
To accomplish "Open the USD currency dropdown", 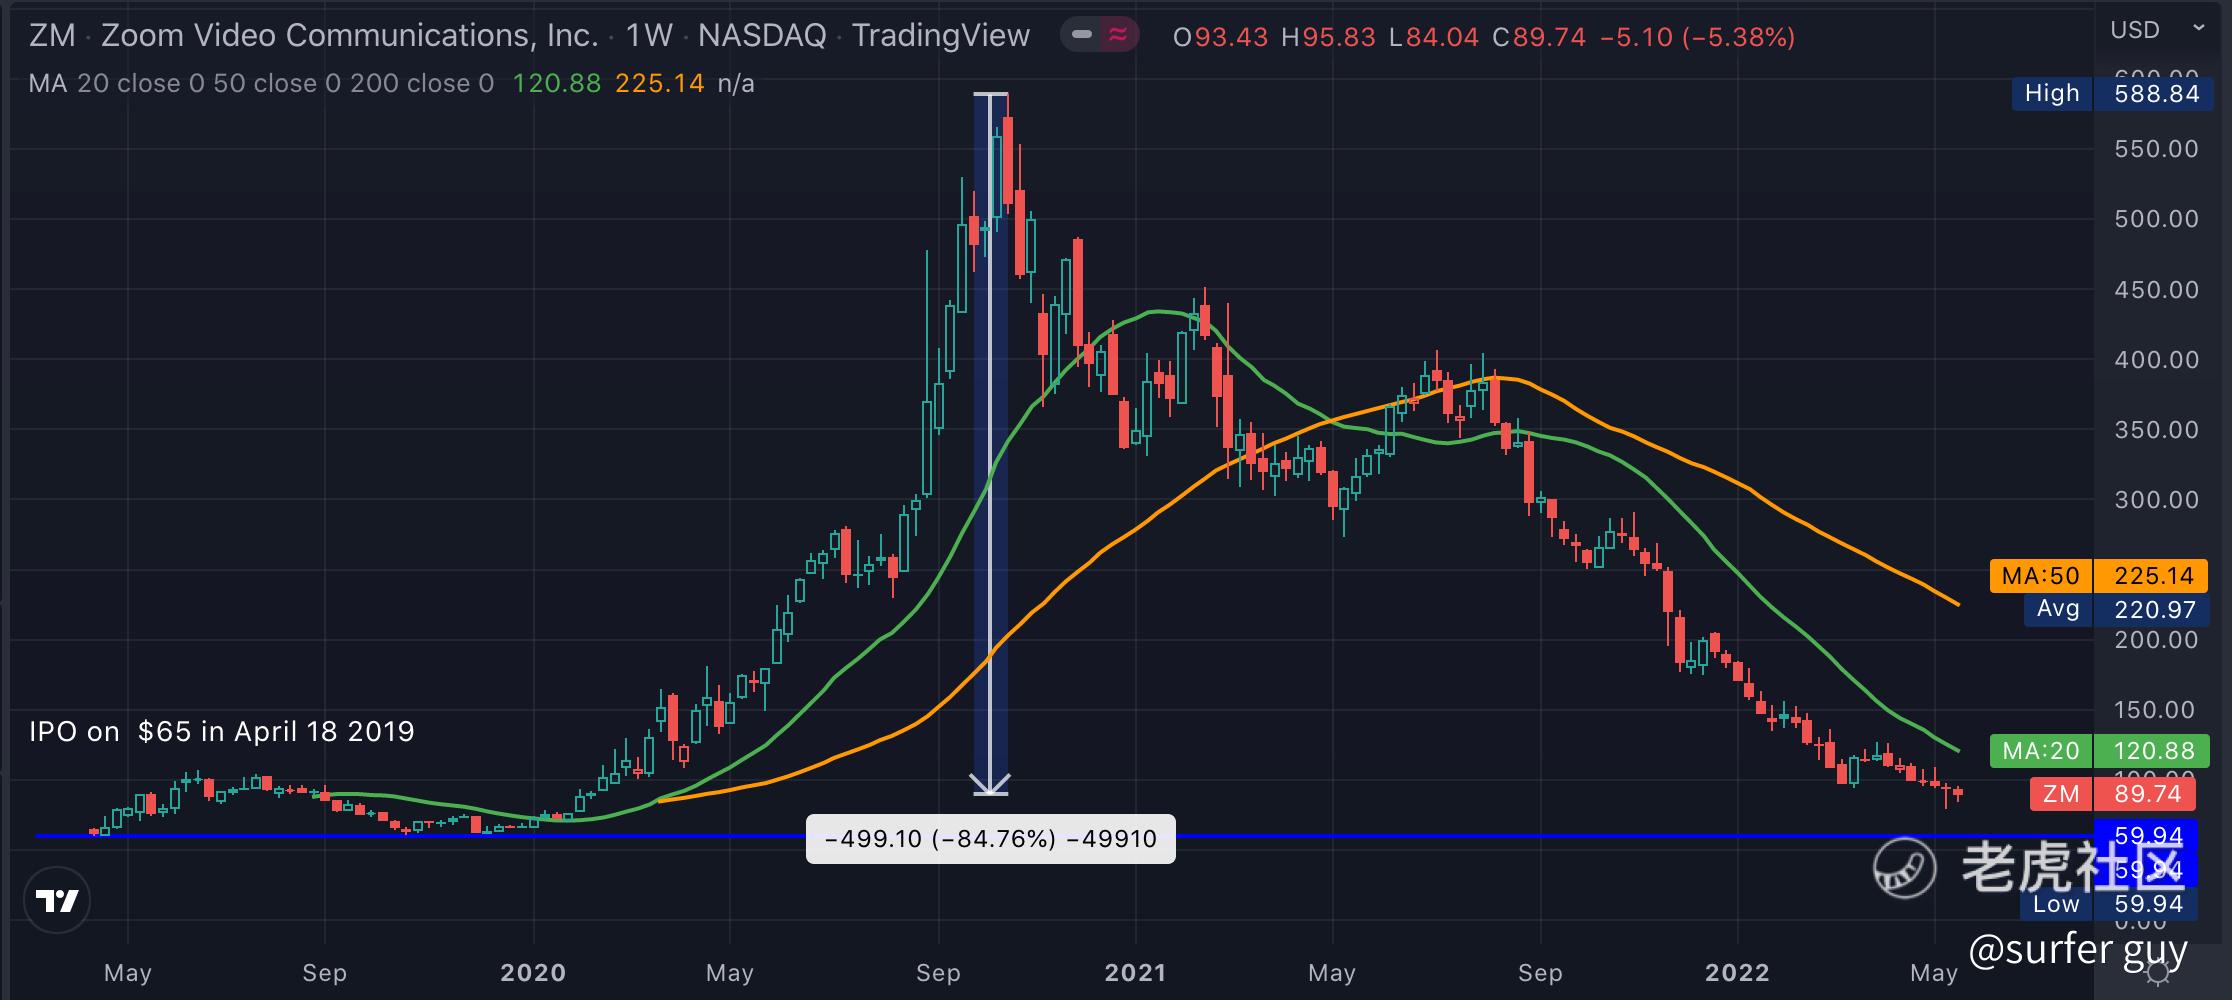I will coord(2157,30).
